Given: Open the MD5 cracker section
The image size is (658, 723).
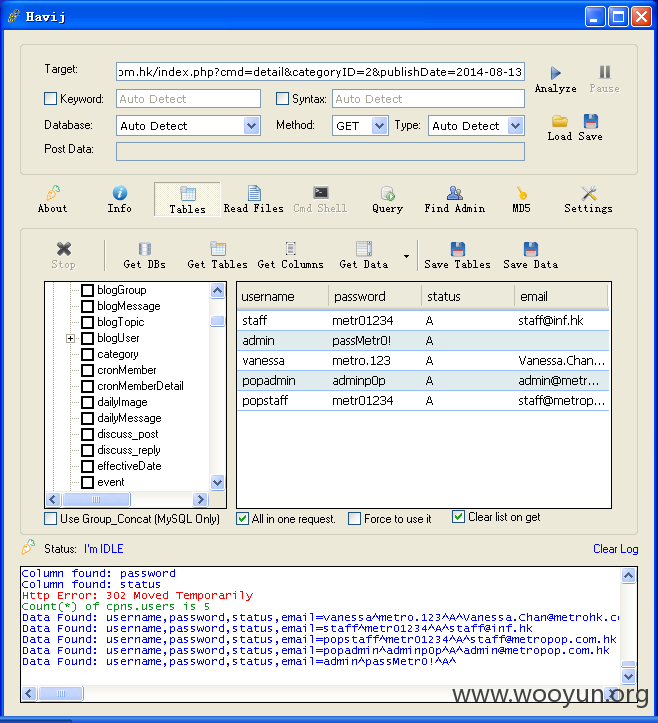Looking at the screenshot, I should 521,199.
